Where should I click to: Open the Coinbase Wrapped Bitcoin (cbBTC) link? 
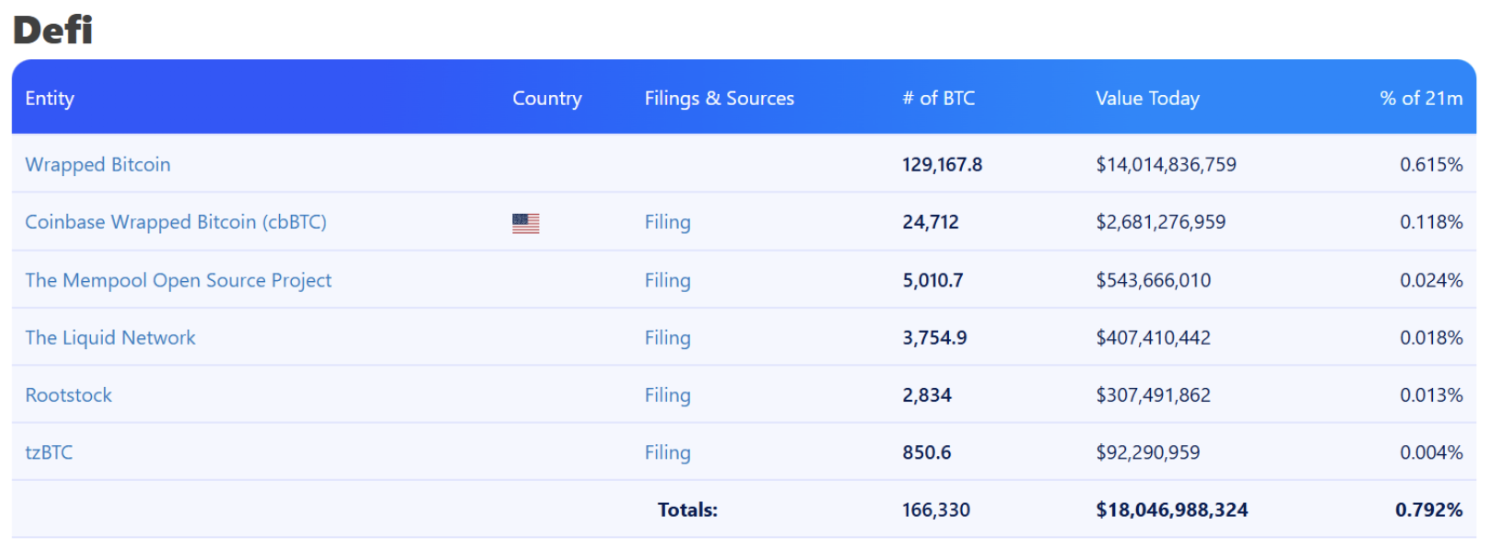pyautogui.click(x=176, y=222)
